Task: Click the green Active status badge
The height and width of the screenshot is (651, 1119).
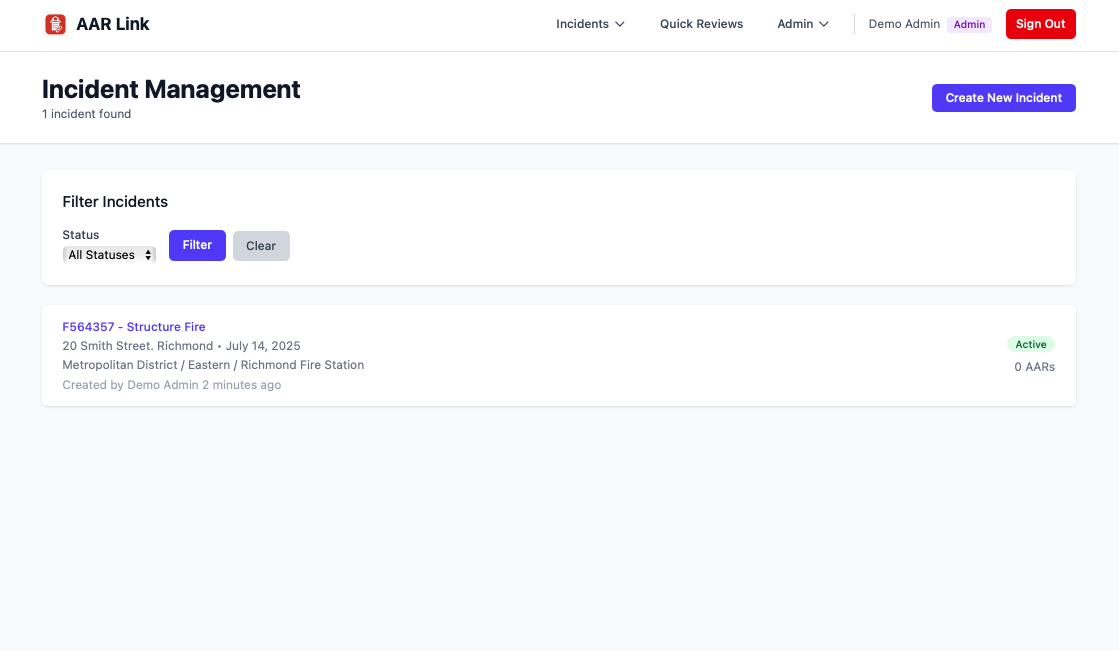Action: click(x=1031, y=344)
